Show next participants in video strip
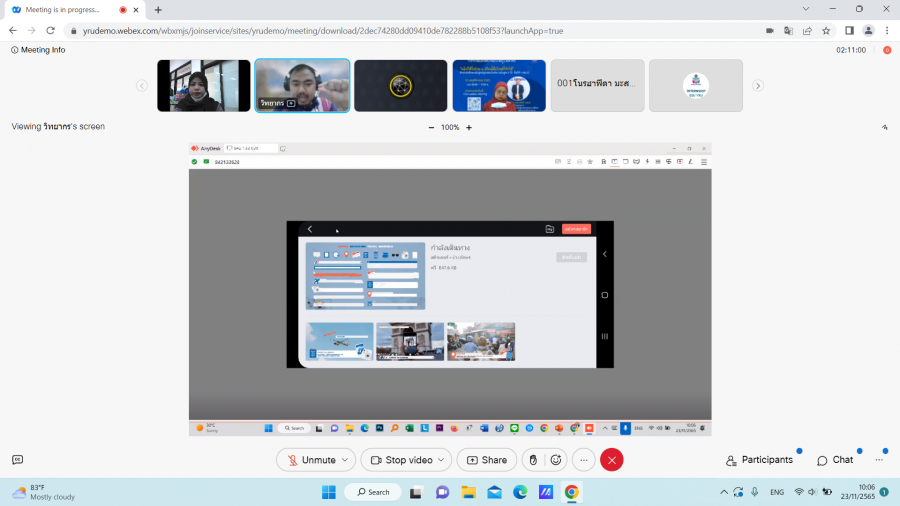Viewport: 900px width, 506px height. point(758,86)
